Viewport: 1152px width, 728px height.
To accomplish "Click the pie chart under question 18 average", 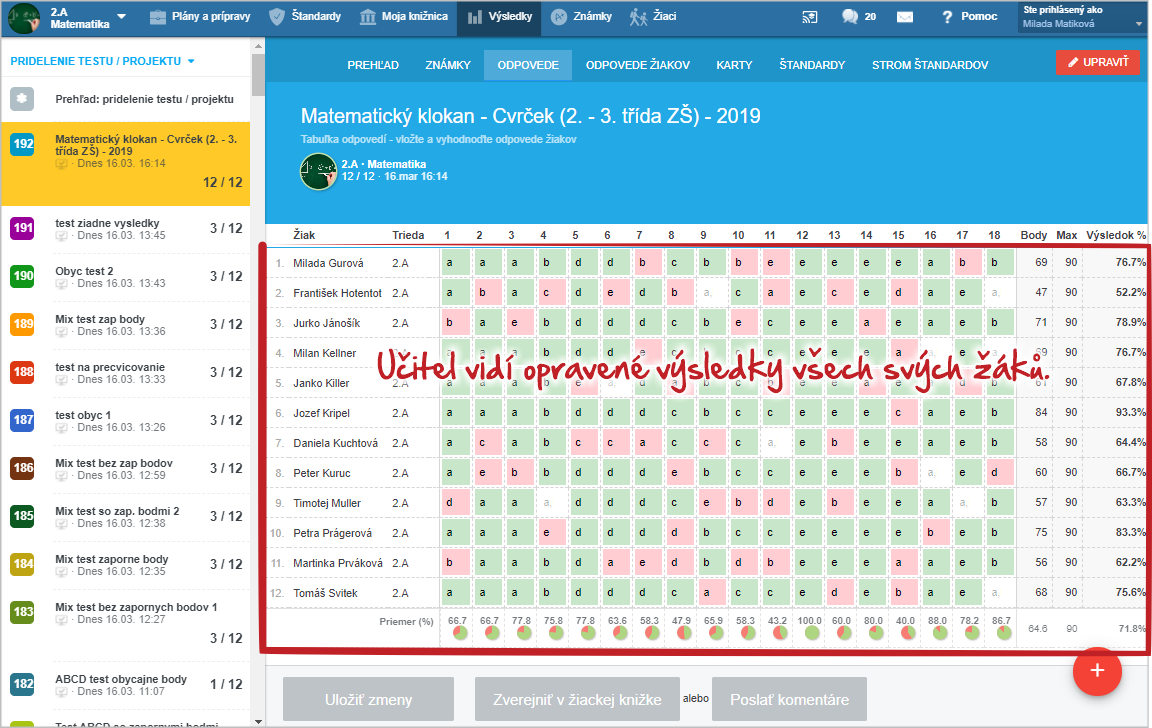I will (x=1004, y=633).
